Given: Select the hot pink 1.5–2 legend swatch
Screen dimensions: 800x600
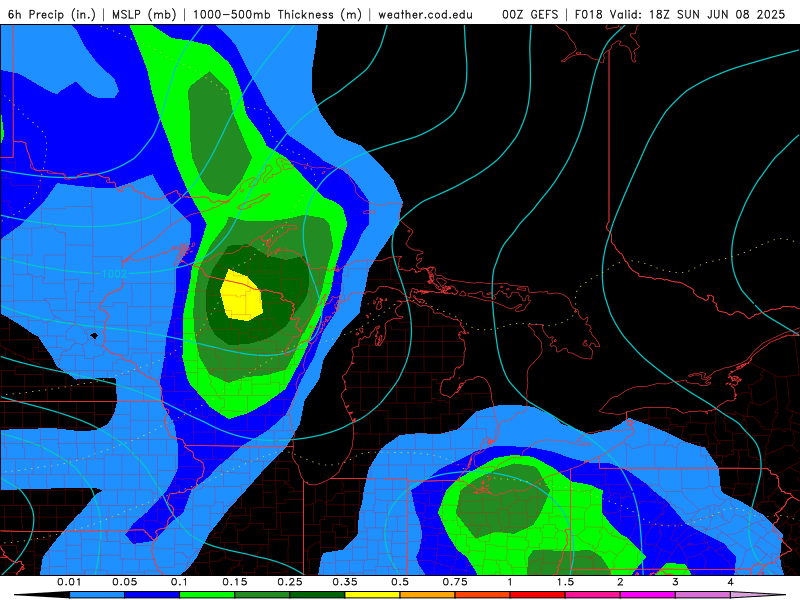Looking at the screenshot, I should point(593,595).
